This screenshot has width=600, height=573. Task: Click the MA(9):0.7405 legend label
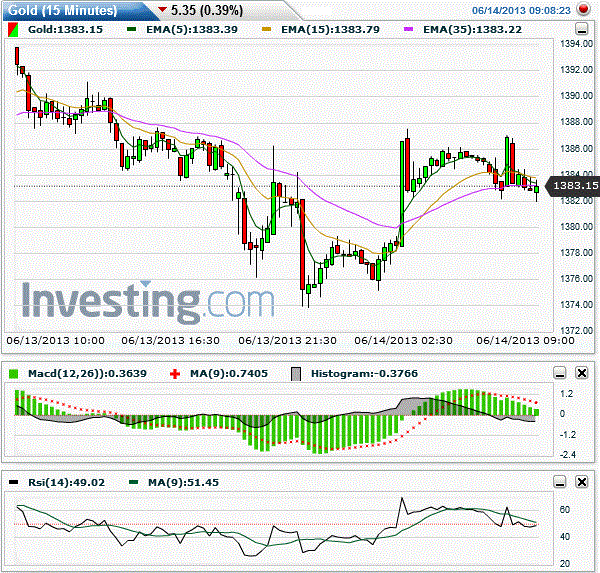pos(229,374)
